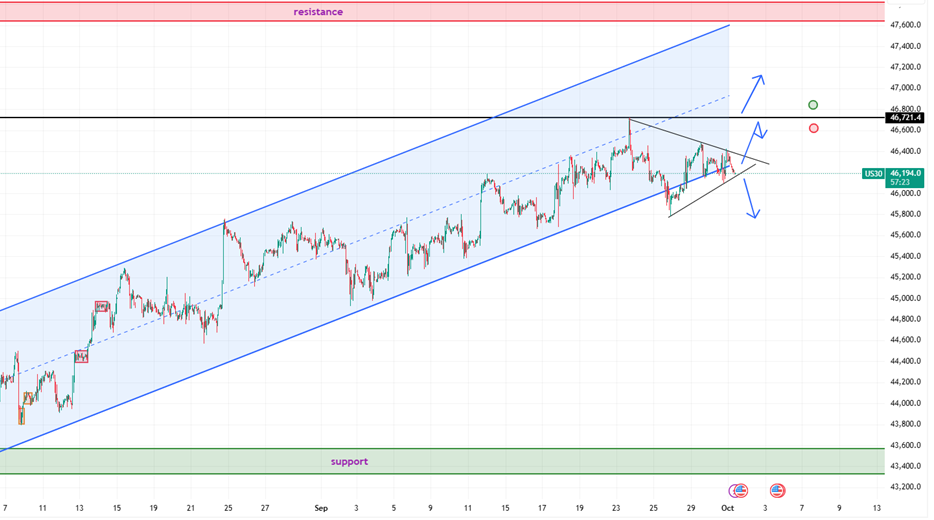Screen dimensions: 934x520
Task: Click the red circle marker below the black line
Action: 813,128
